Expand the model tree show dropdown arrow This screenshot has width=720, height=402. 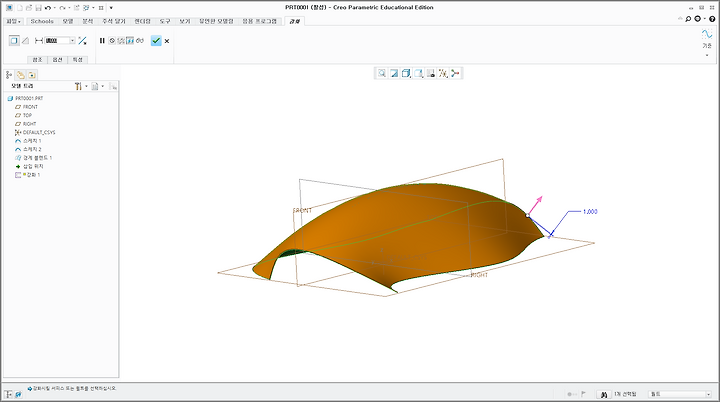[102, 86]
